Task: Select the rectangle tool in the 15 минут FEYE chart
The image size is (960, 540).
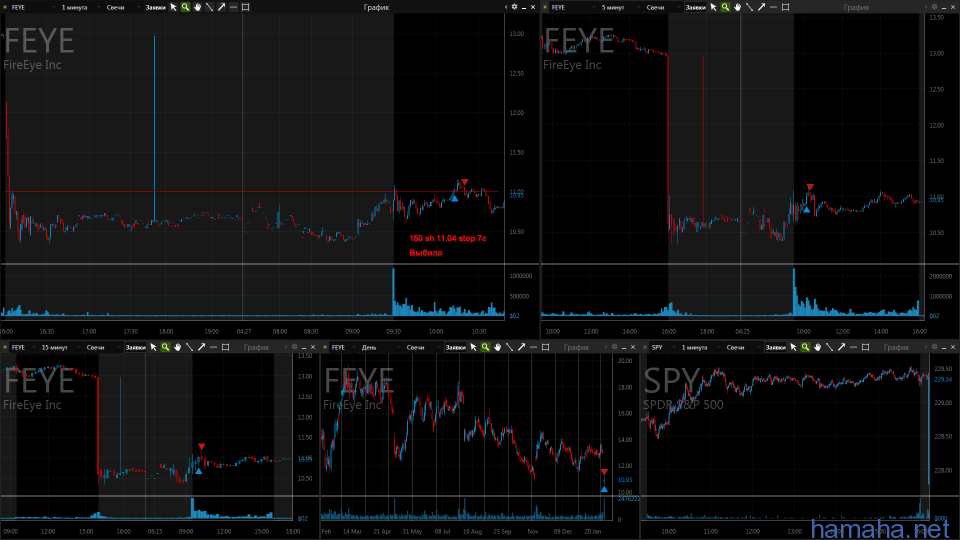Action: [225, 347]
